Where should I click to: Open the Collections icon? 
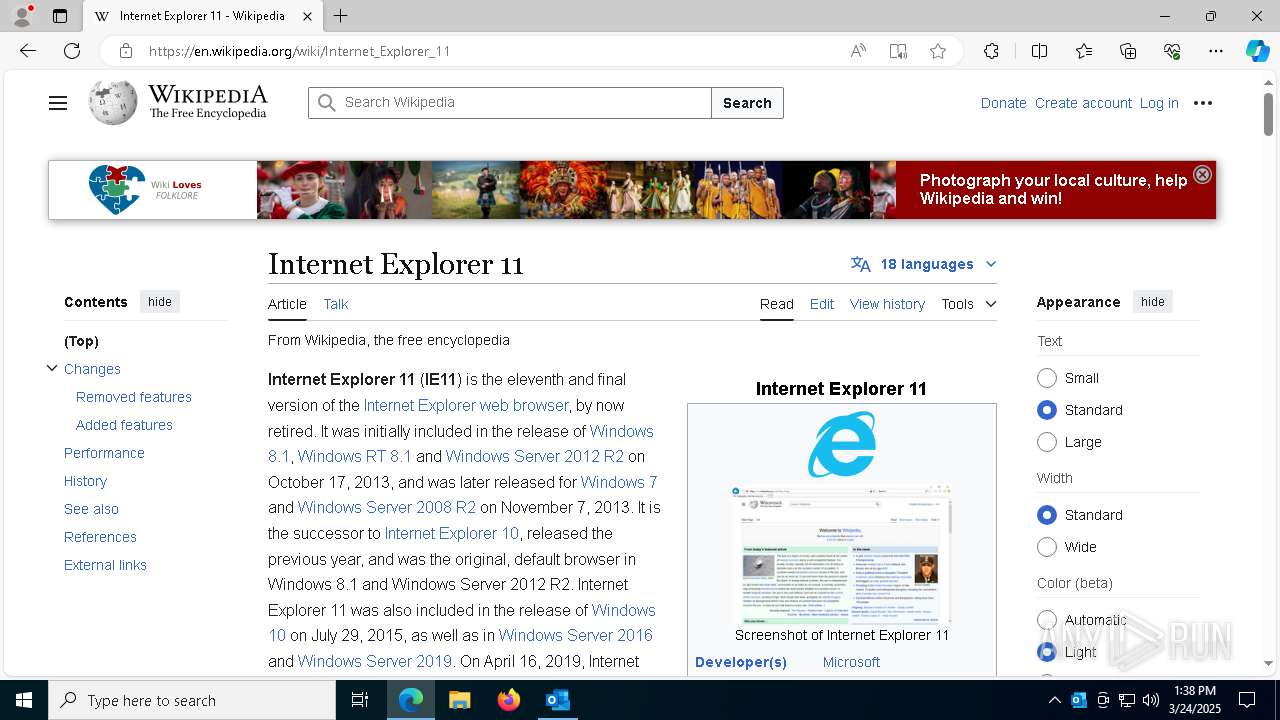point(1128,51)
